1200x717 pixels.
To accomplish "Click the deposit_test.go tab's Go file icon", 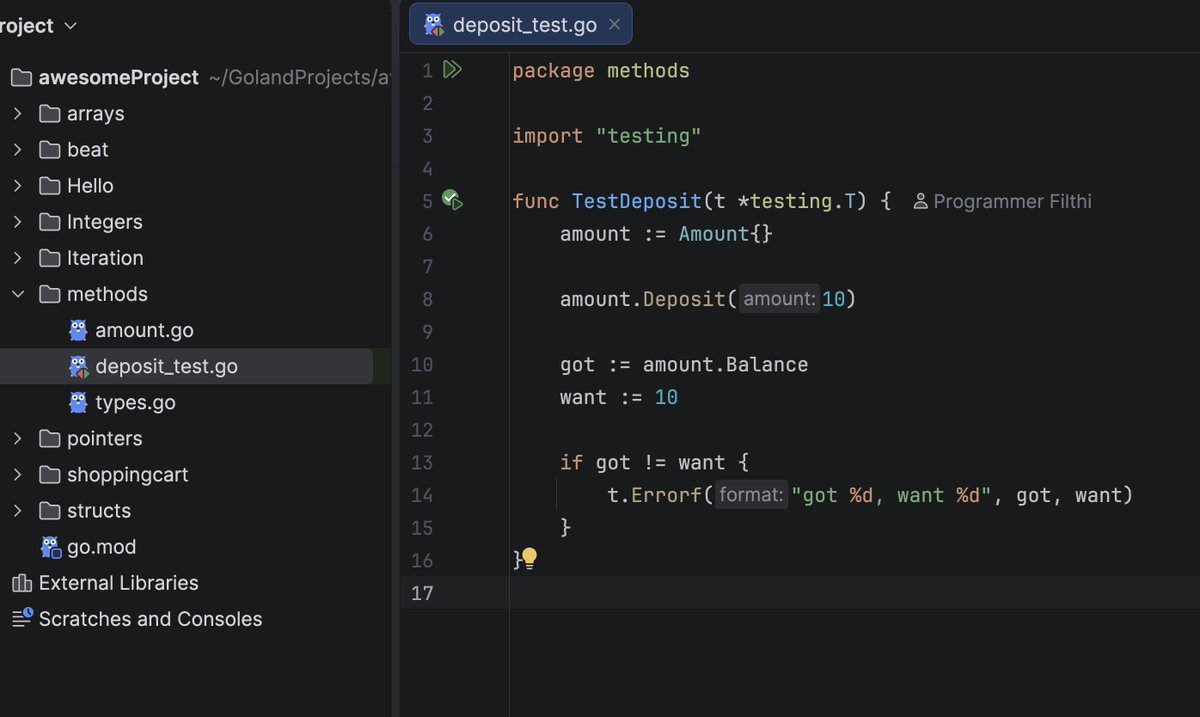I will pyautogui.click(x=433, y=25).
